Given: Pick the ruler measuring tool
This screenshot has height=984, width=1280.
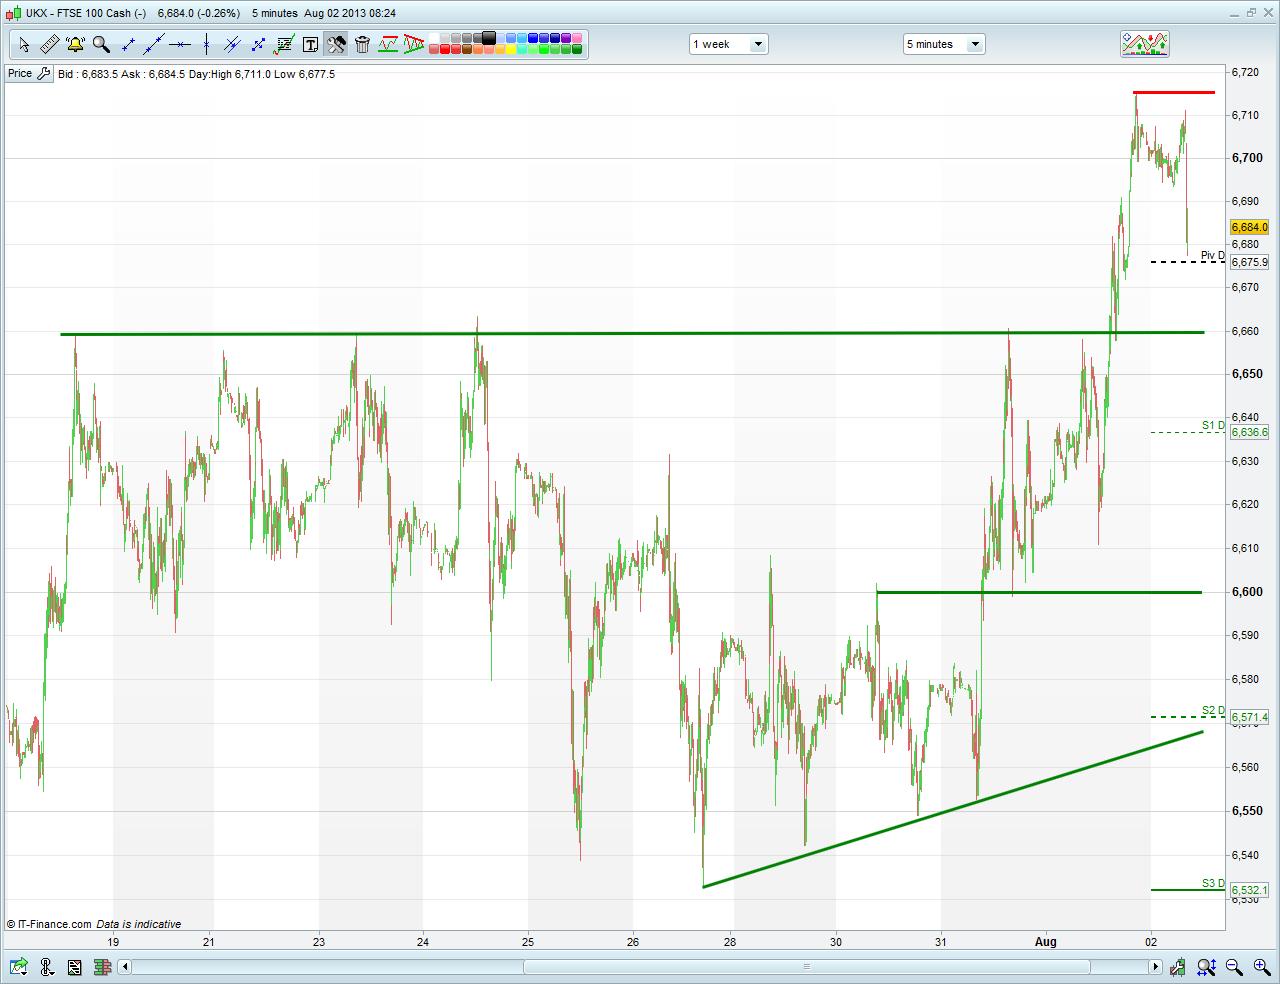Looking at the screenshot, I should click(x=49, y=44).
